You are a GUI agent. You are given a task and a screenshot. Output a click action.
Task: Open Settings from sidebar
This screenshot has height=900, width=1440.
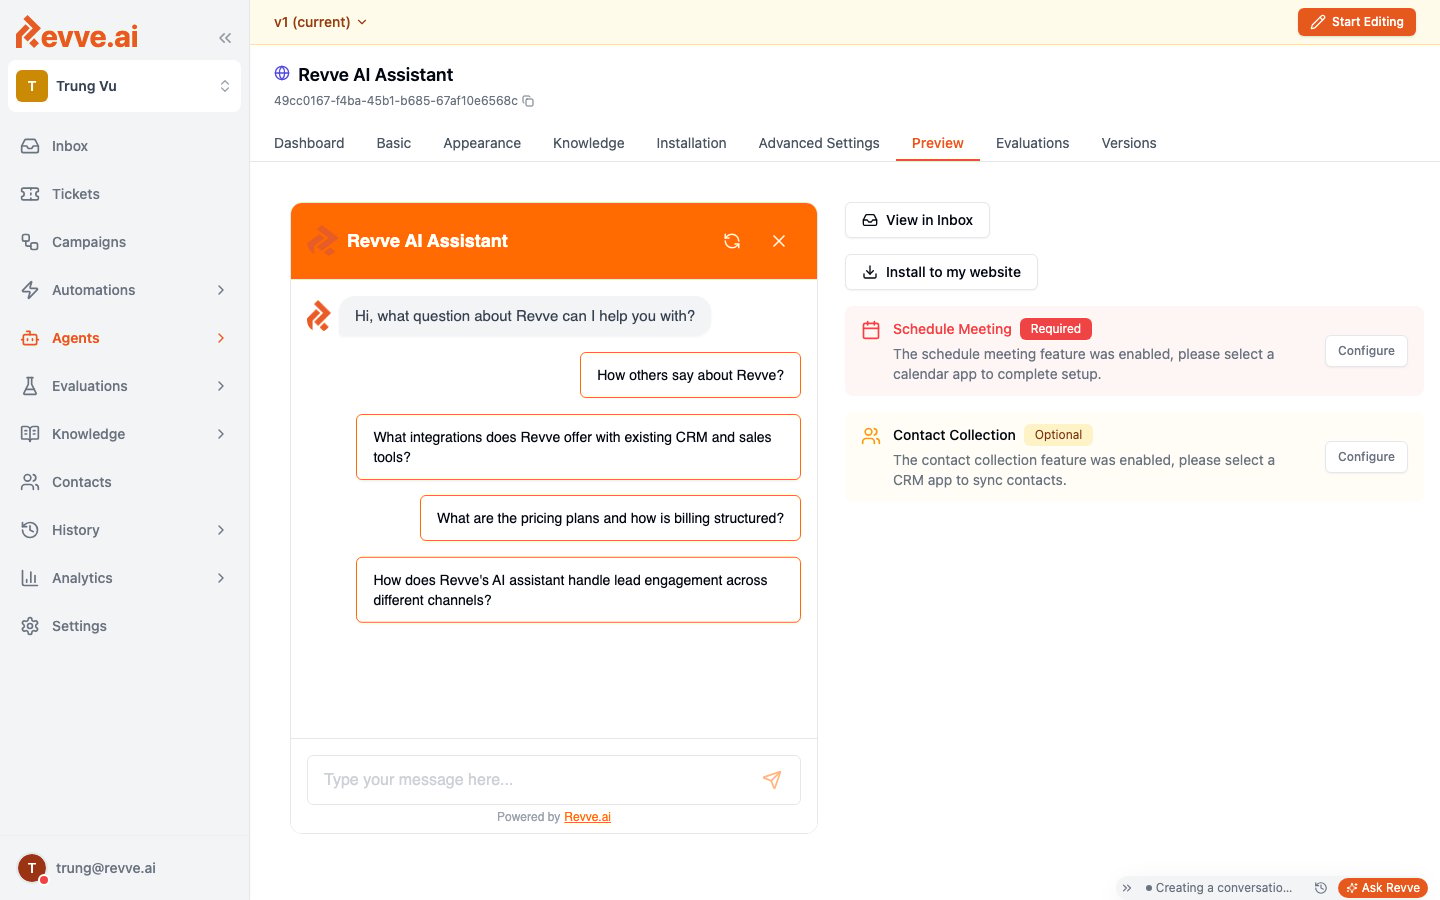pos(124,626)
